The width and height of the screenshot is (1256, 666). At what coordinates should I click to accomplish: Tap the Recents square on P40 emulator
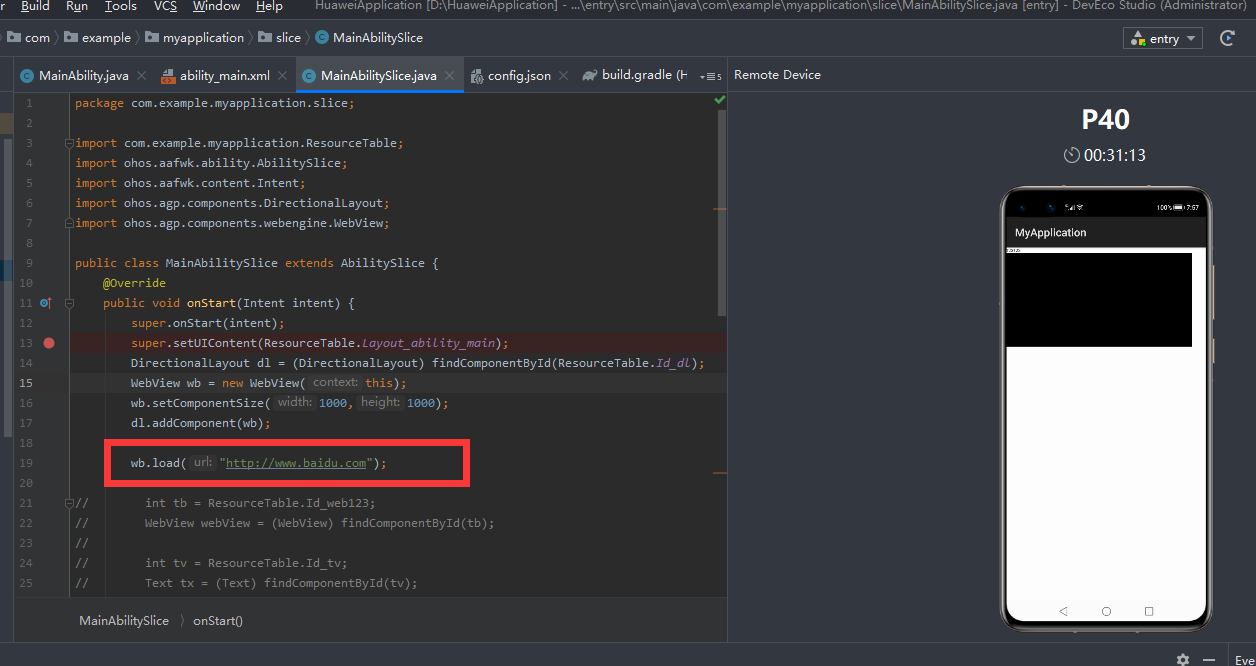(x=1149, y=610)
